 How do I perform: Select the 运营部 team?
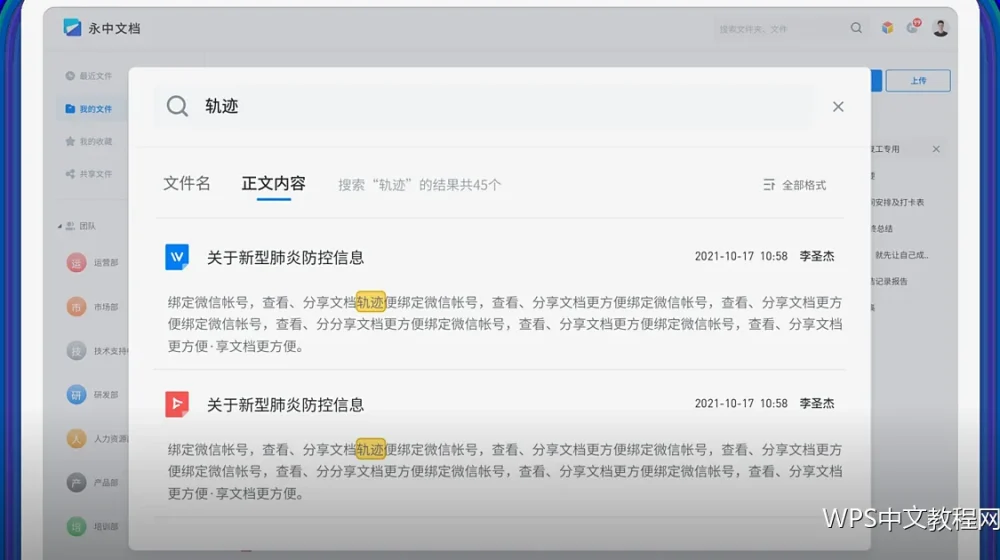coord(93,262)
